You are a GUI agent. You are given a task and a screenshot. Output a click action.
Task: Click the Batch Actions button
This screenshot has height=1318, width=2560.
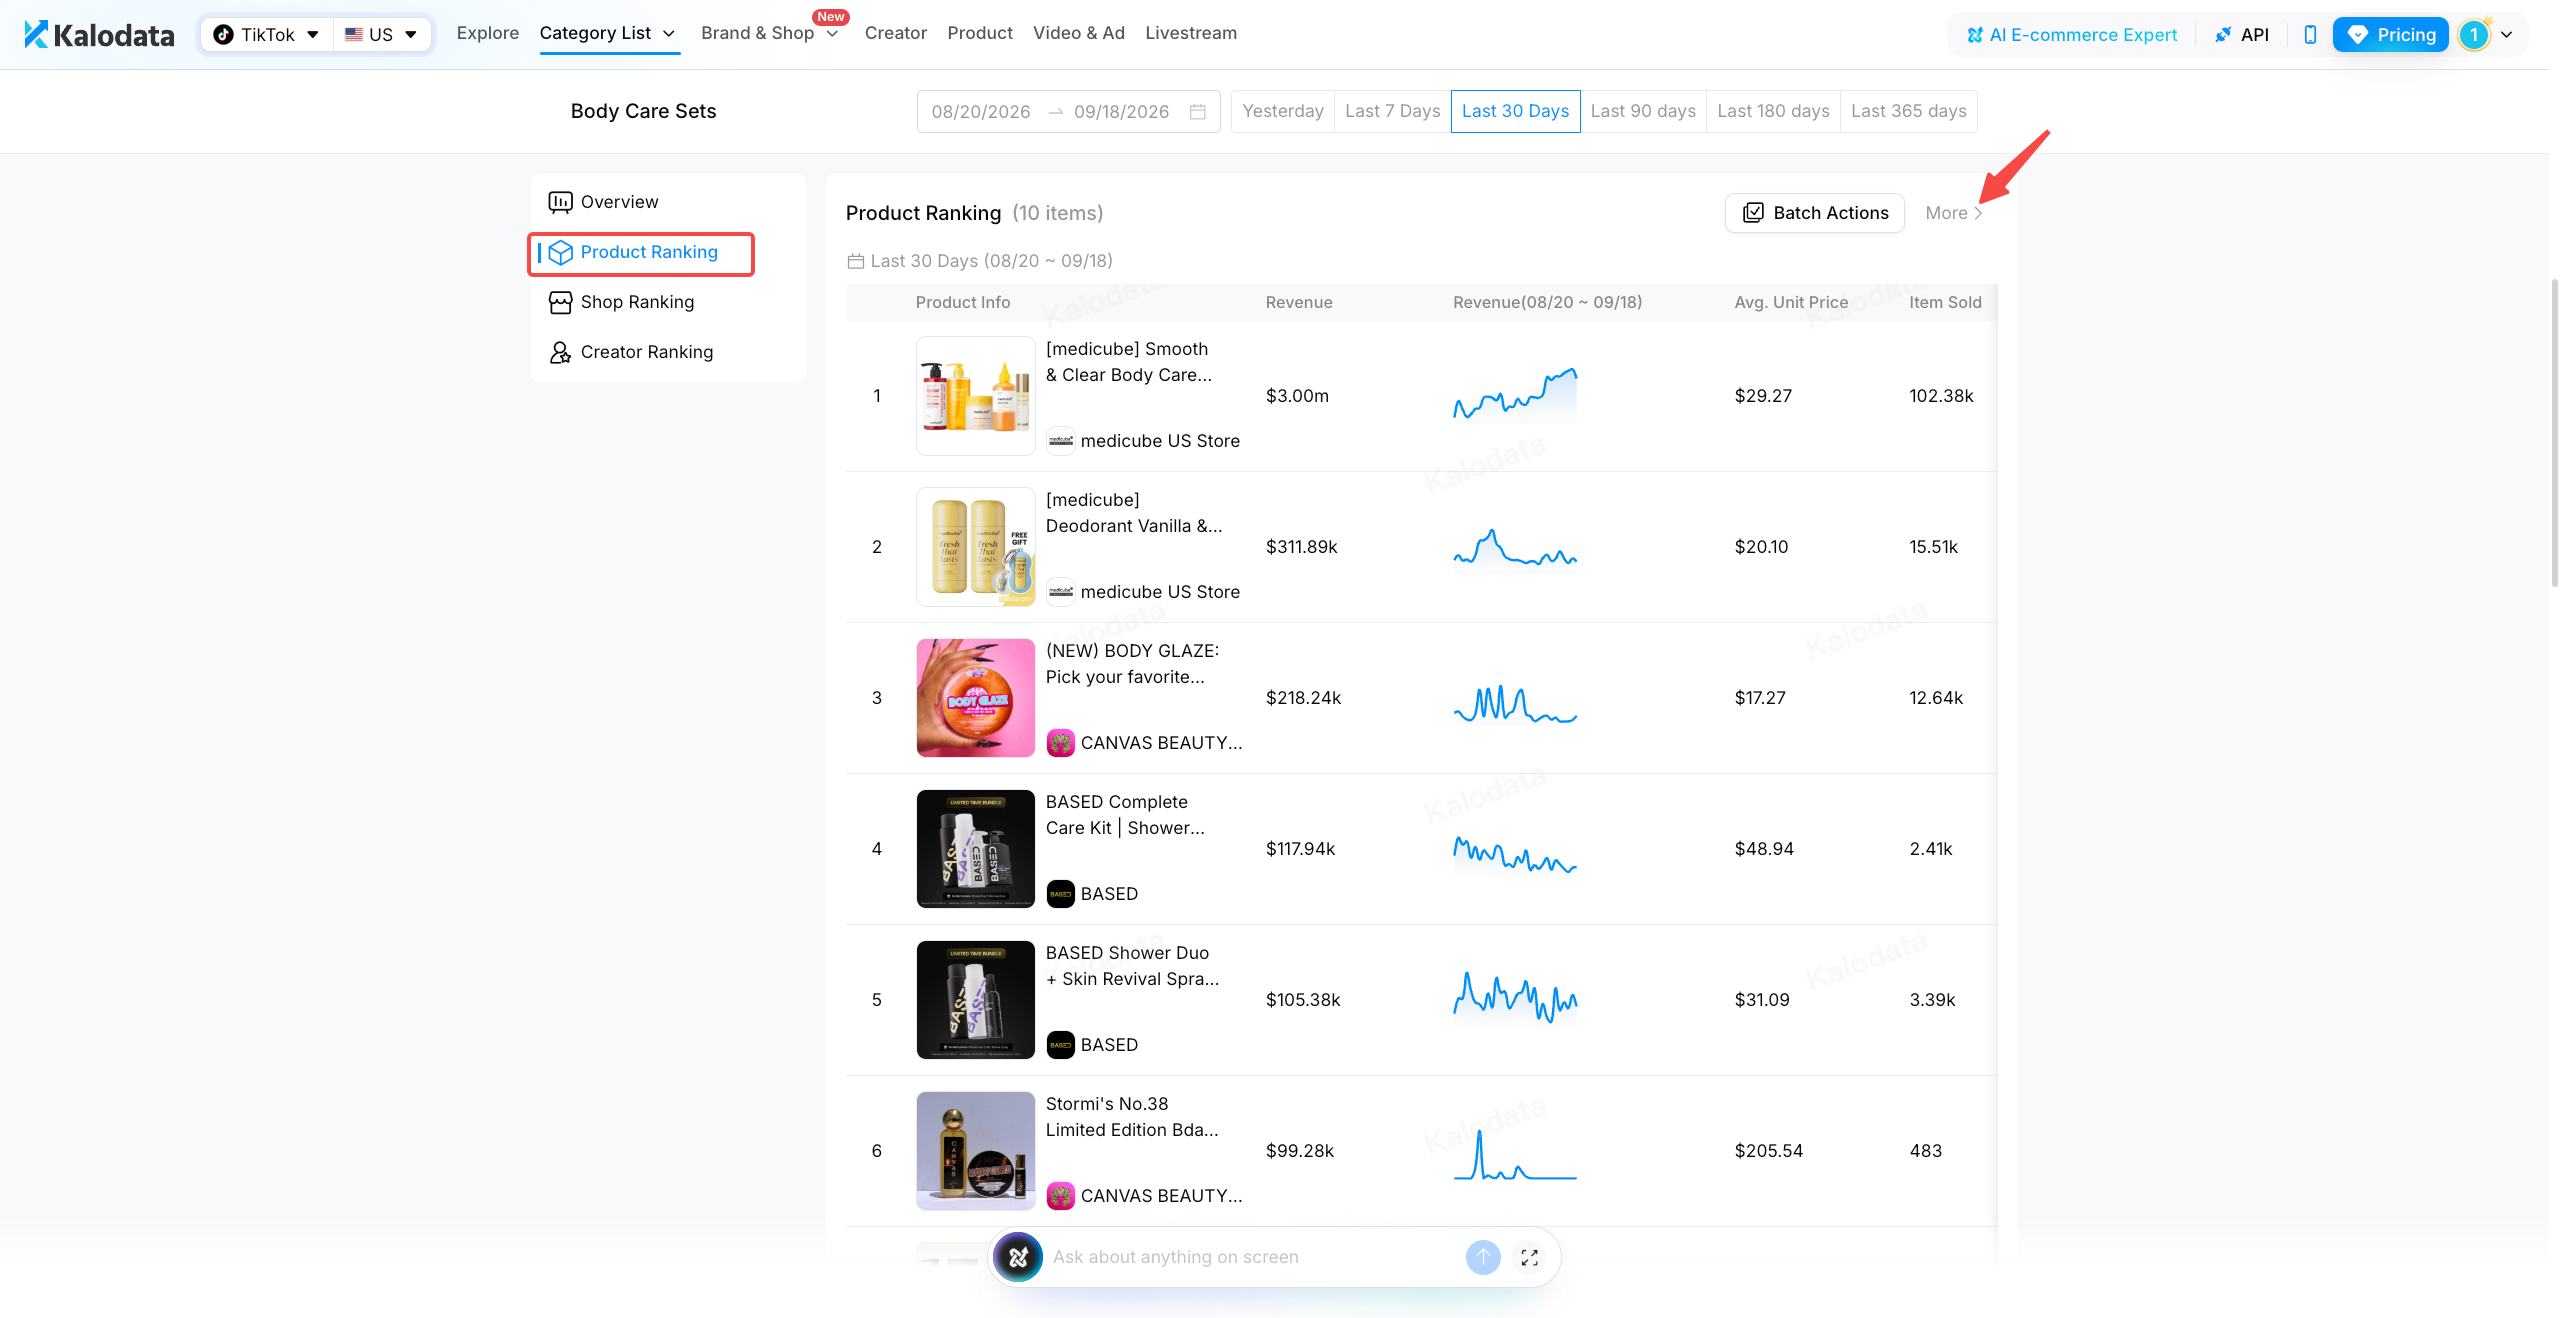coord(1814,213)
